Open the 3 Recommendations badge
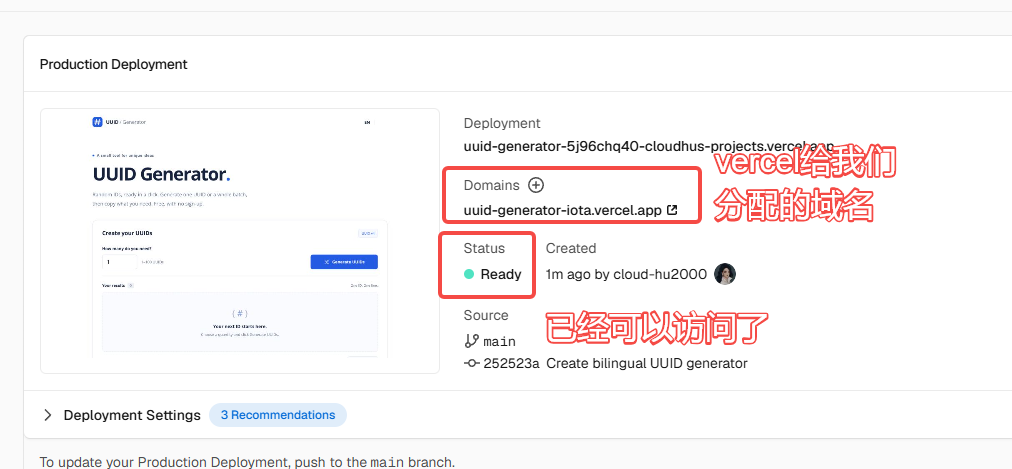This screenshot has height=469, width=1012. click(278, 415)
